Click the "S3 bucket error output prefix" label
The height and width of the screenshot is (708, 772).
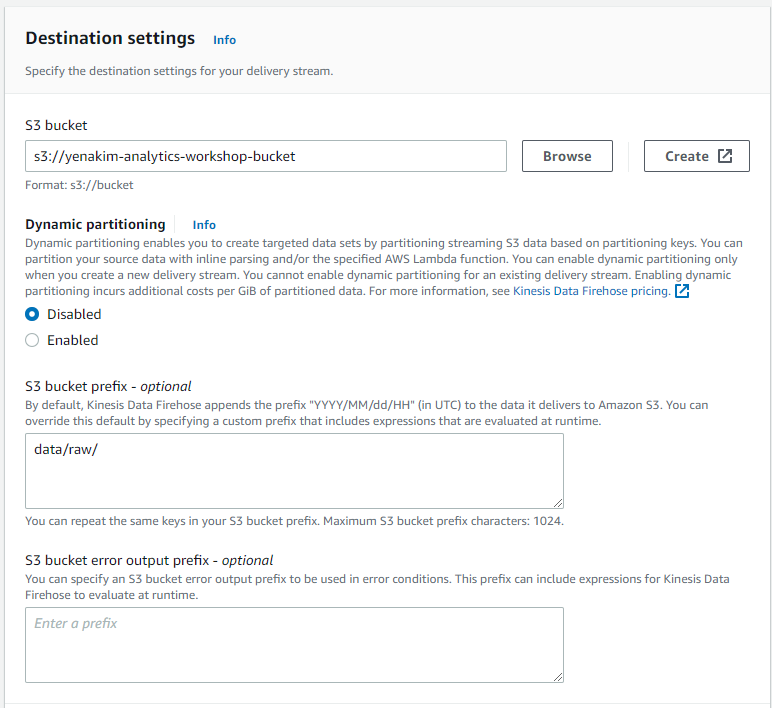coord(149,560)
